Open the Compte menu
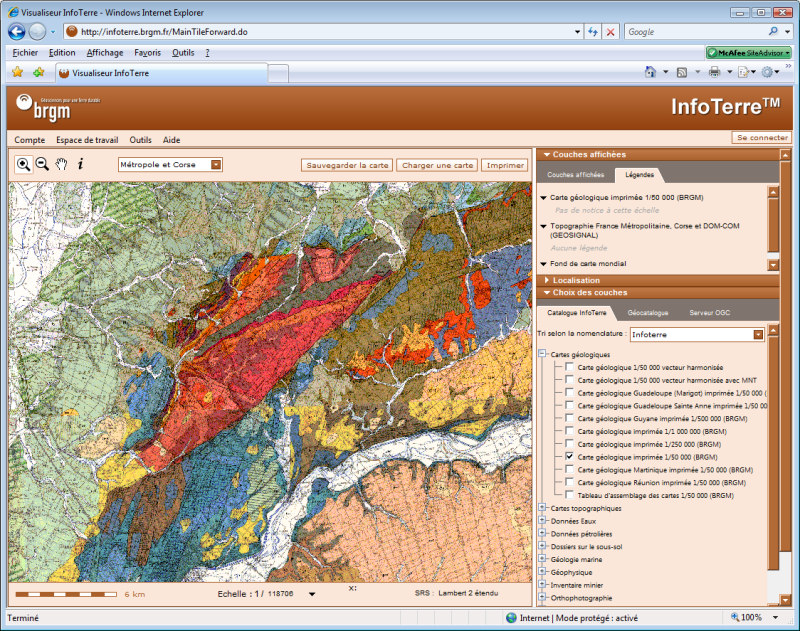Viewport: 800px width, 631px height. [x=30, y=140]
